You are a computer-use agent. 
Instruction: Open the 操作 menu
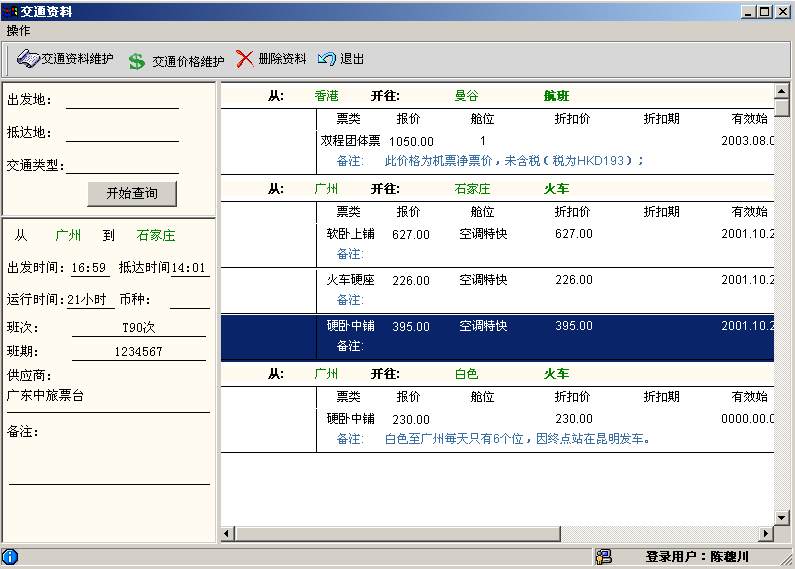(18, 31)
